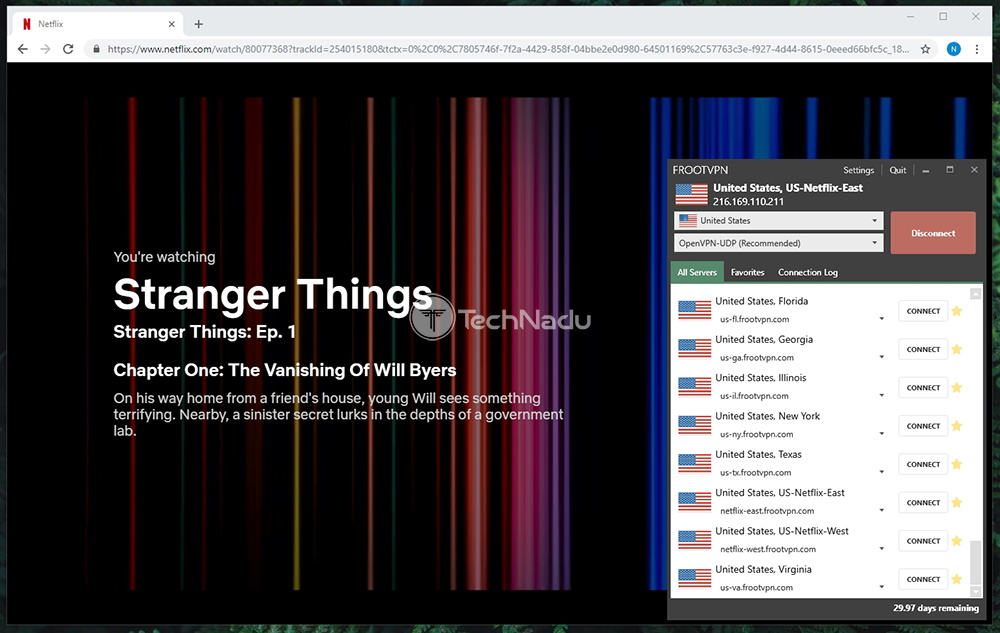This screenshot has height=633, width=1000.
Task: Open the Connection Log tab
Action: 807,272
